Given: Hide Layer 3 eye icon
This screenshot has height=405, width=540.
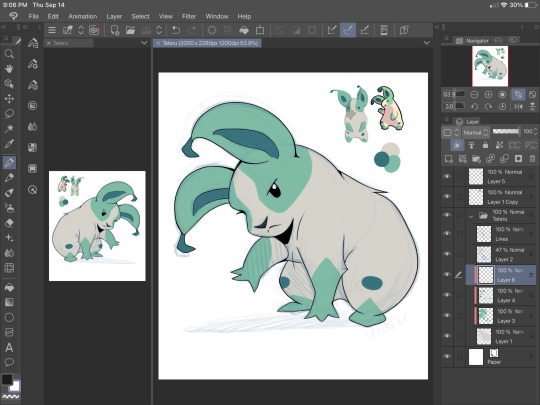Looking at the screenshot, I should (x=447, y=315).
